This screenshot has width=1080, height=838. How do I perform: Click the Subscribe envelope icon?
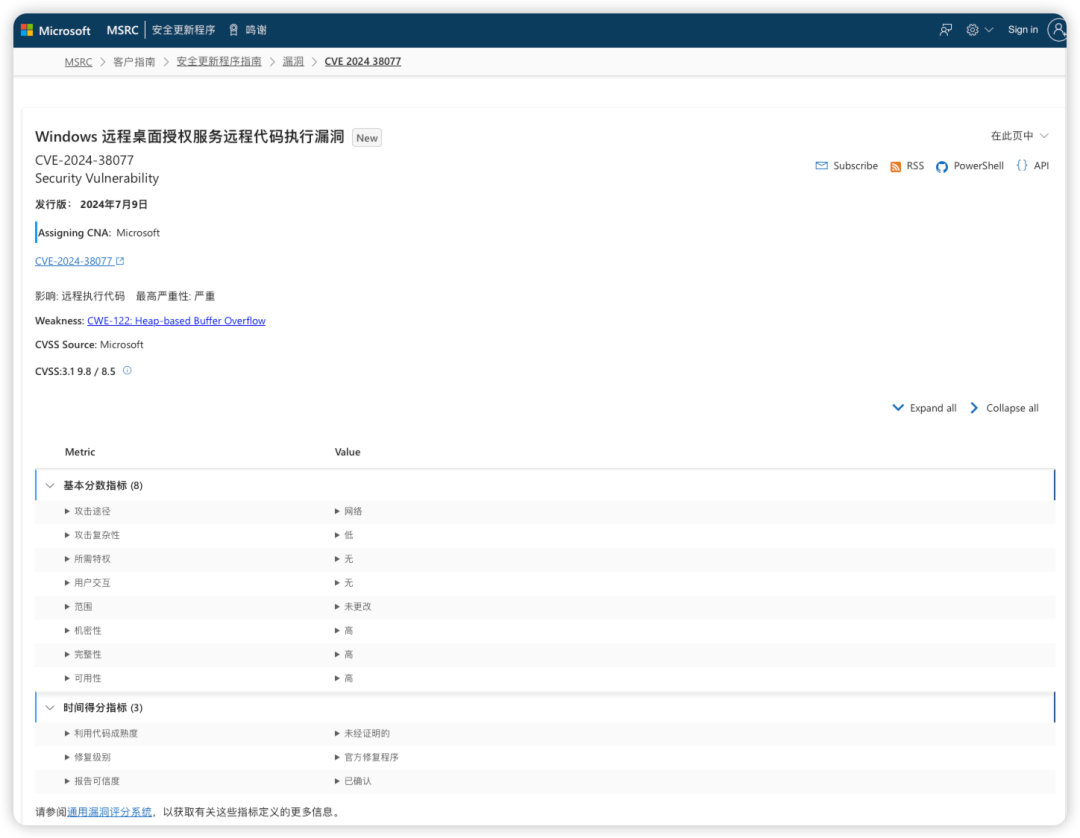[x=822, y=166]
